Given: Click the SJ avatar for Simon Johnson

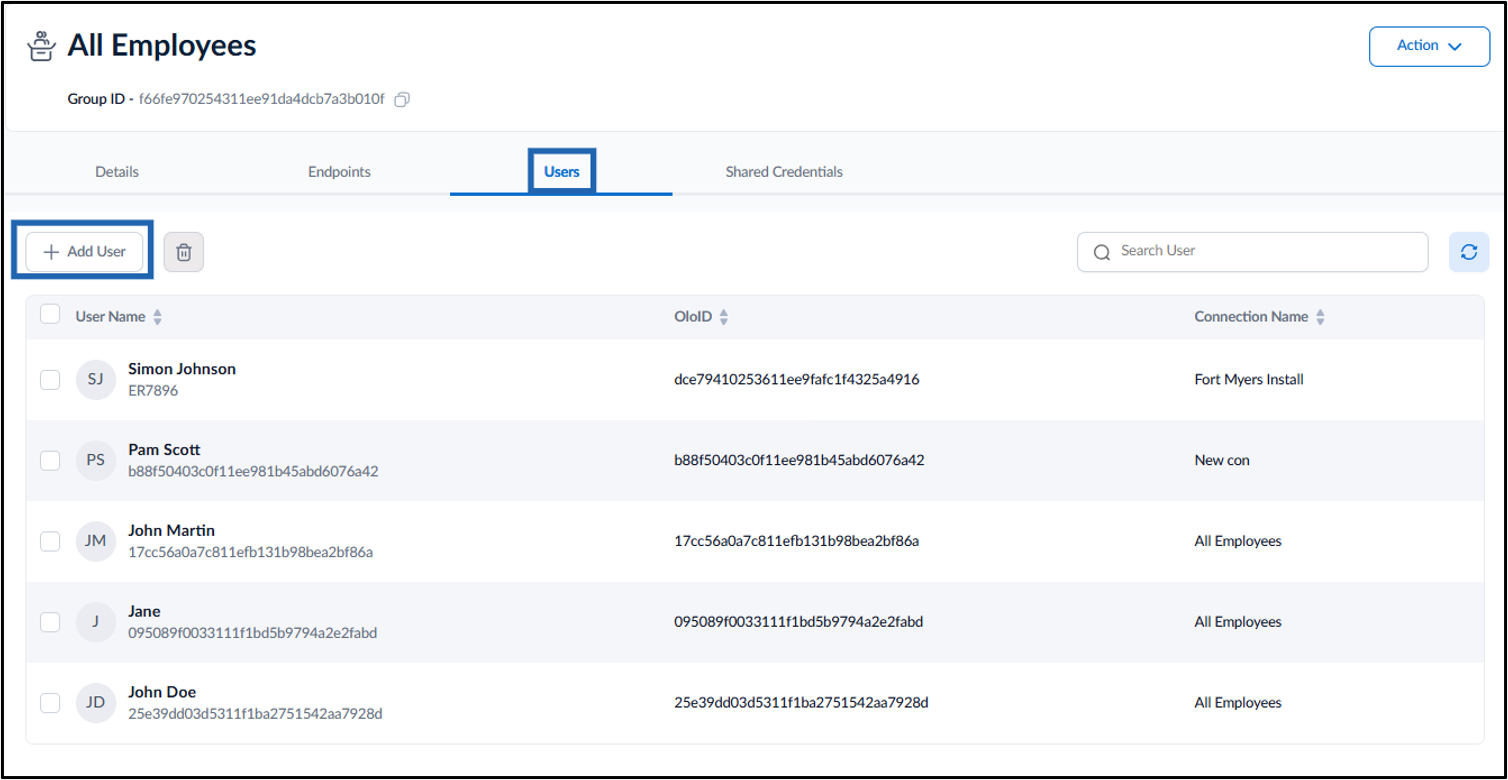Looking at the screenshot, I should pyautogui.click(x=96, y=380).
